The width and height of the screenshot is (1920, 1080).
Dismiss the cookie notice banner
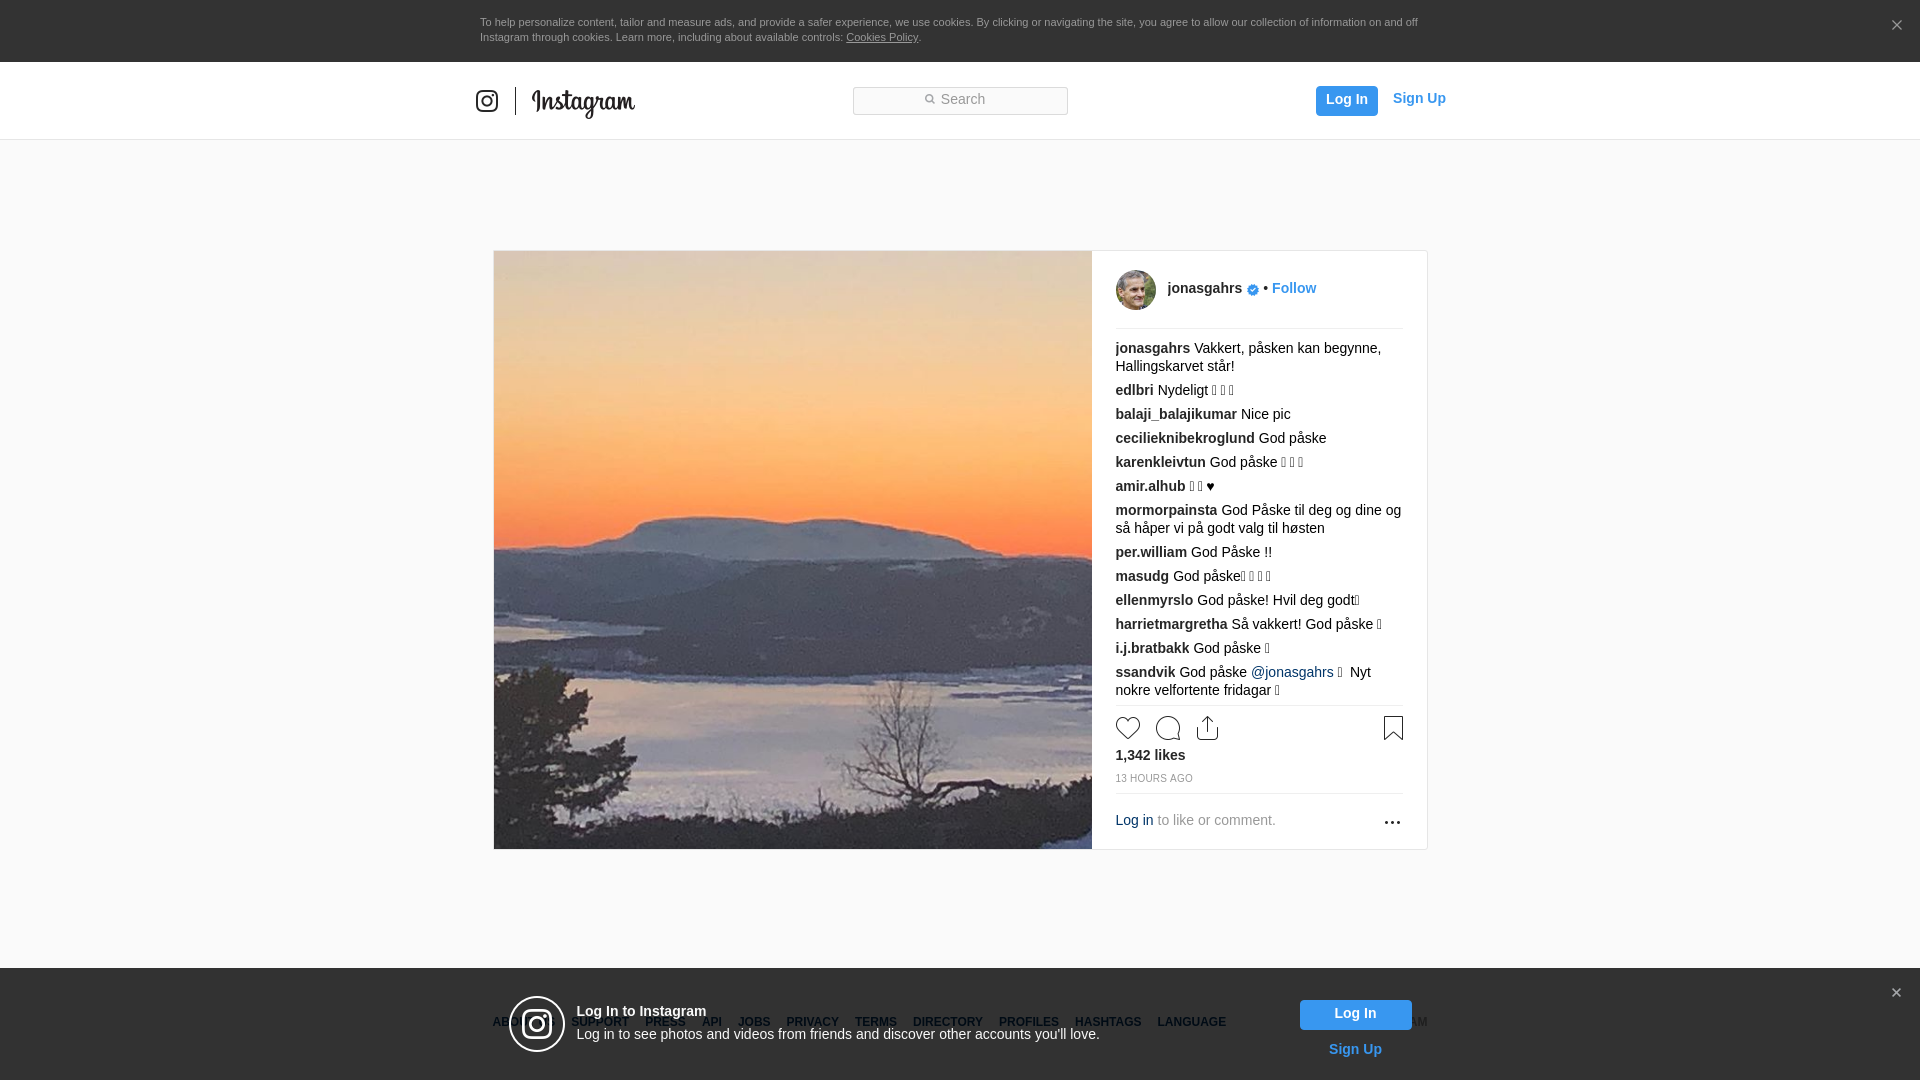[1896, 26]
